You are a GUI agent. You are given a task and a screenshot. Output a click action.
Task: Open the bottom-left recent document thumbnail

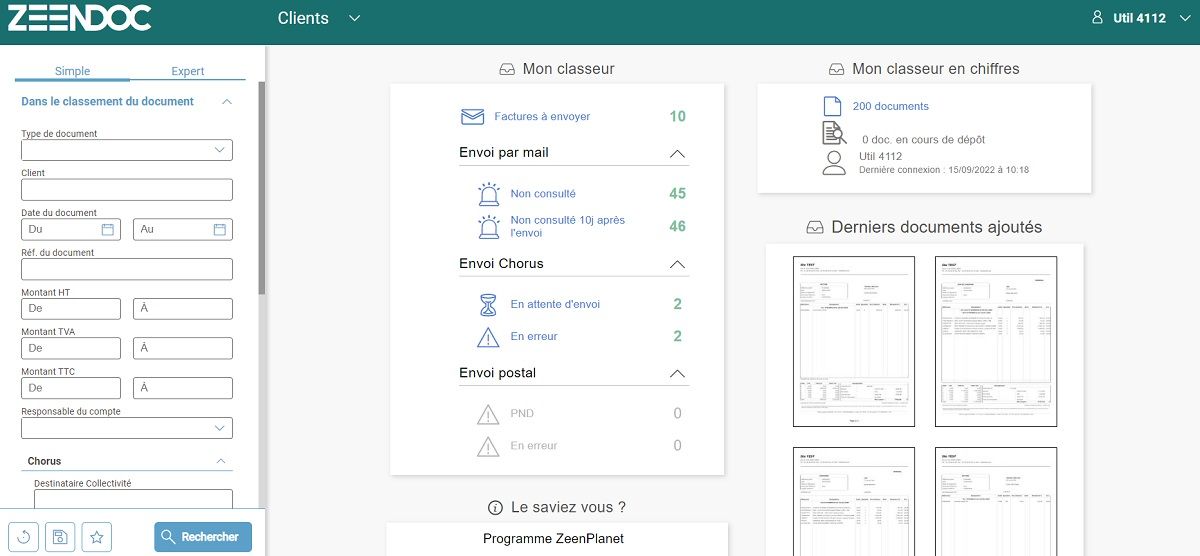coord(855,501)
